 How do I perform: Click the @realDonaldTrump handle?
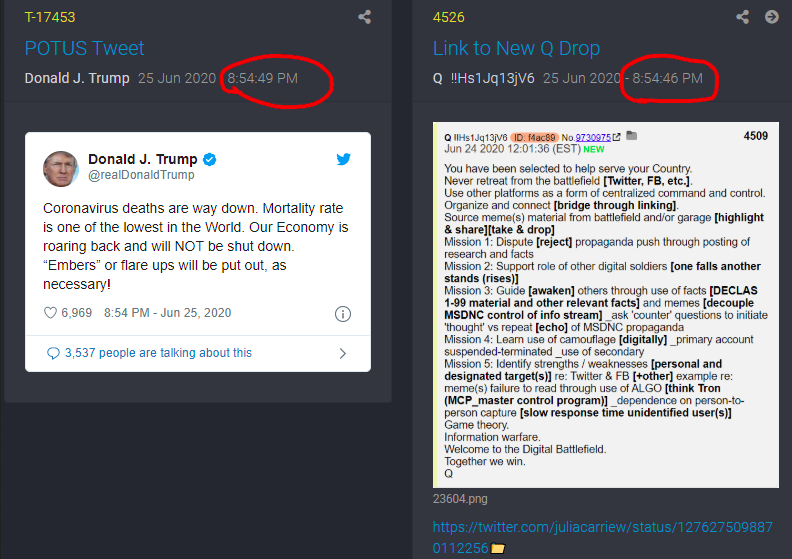click(141, 175)
